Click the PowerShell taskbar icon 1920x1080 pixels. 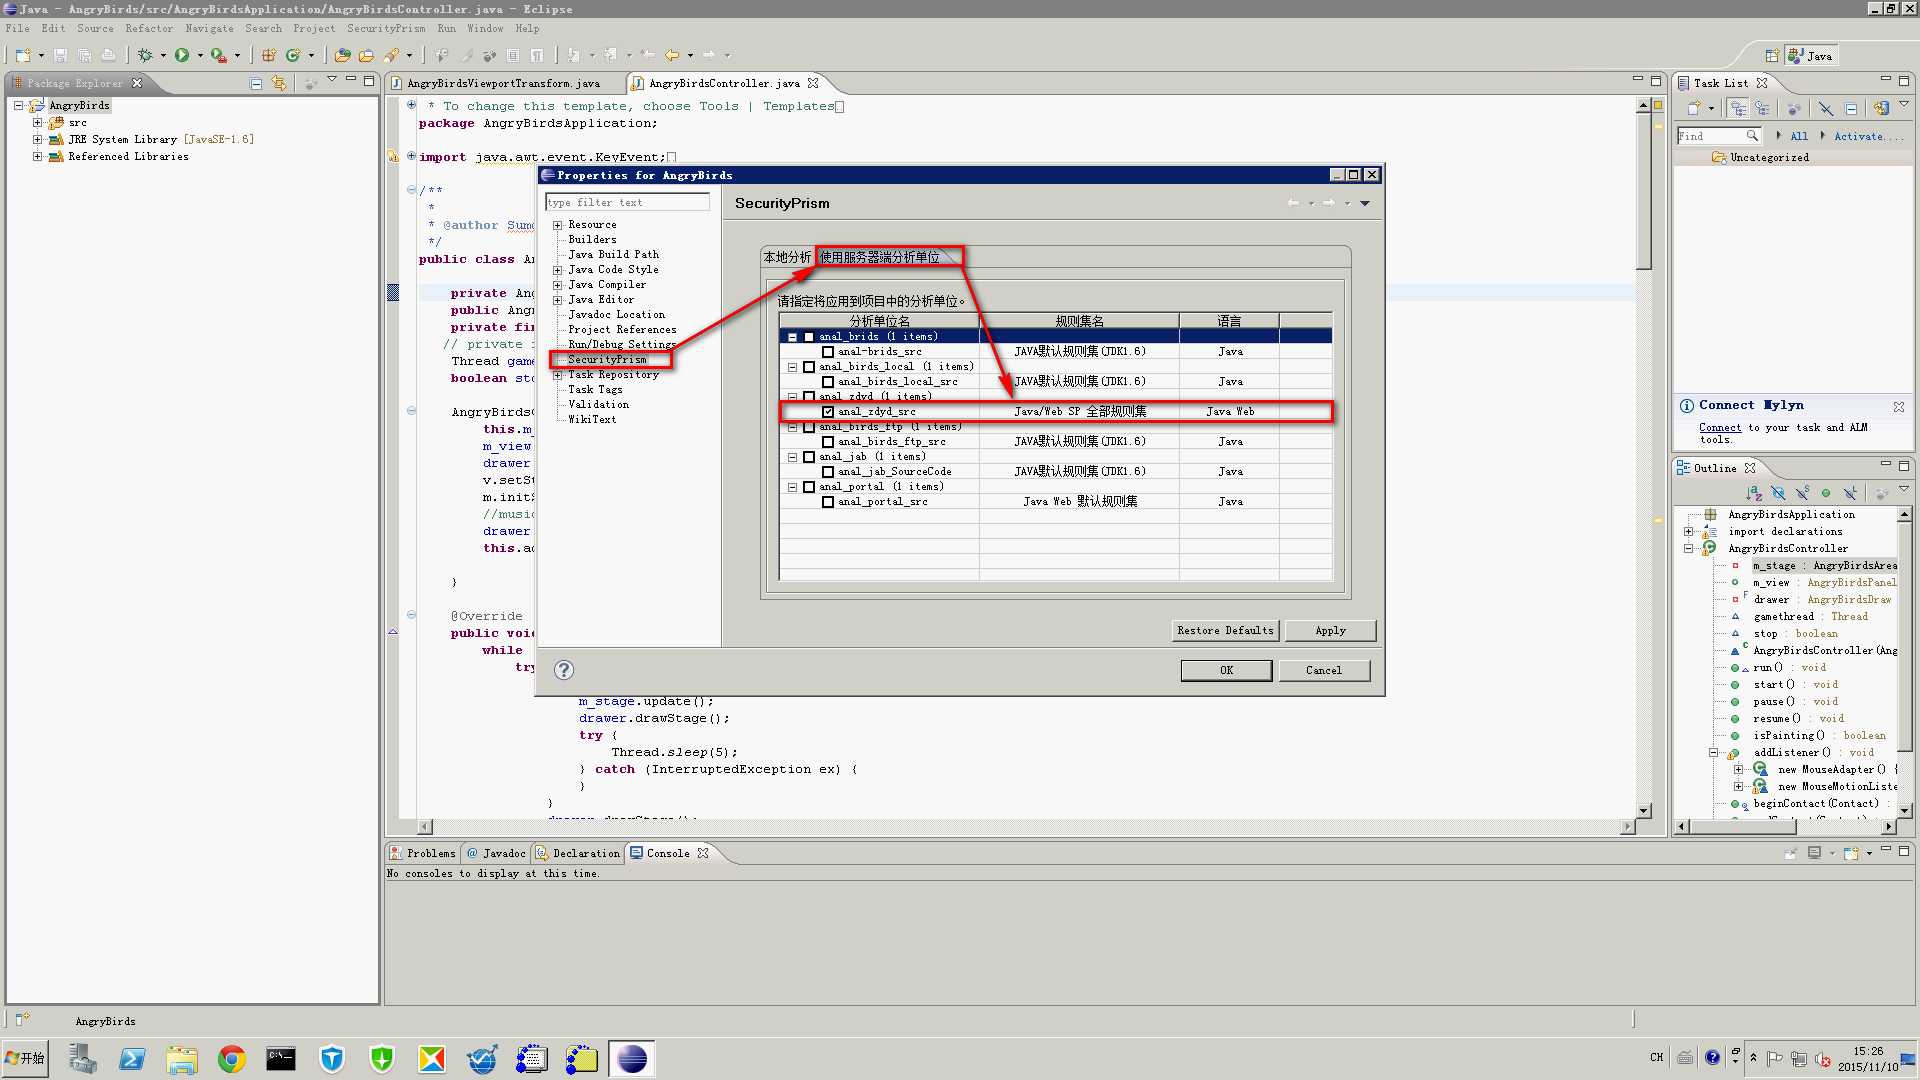pyautogui.click(x=132, y=1059)
